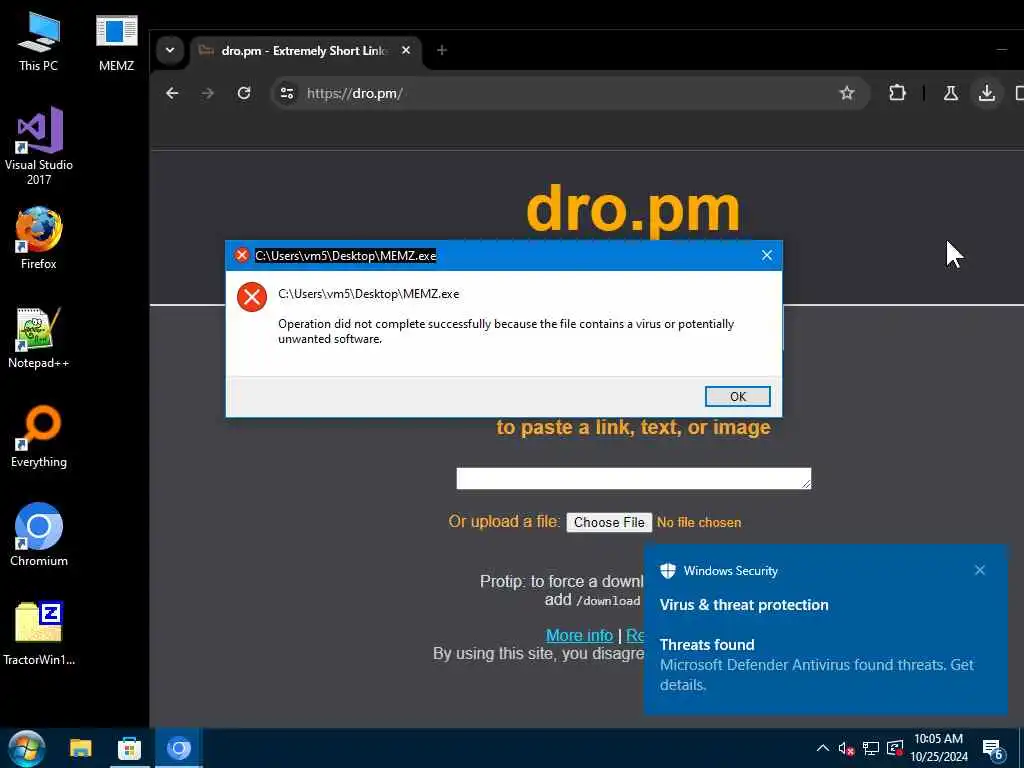Click the browser back arrow
This screenshot has width=1024, height=768.
pos(172,93)
